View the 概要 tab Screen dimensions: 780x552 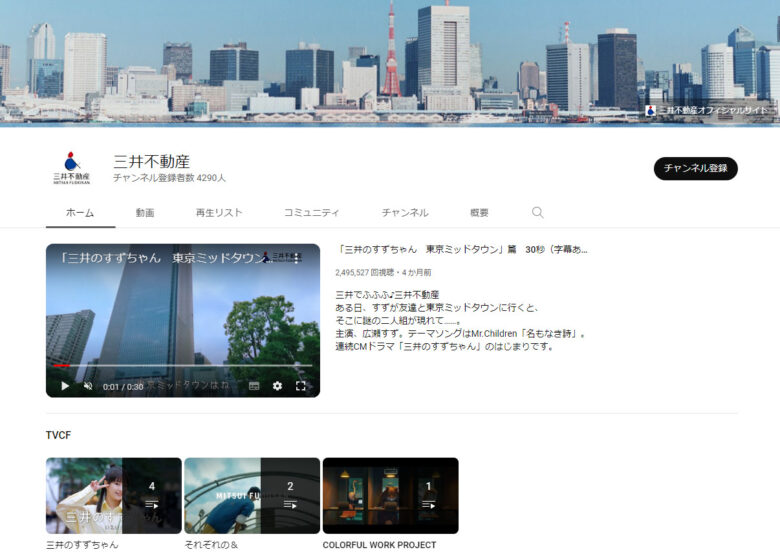coord(479,213)
